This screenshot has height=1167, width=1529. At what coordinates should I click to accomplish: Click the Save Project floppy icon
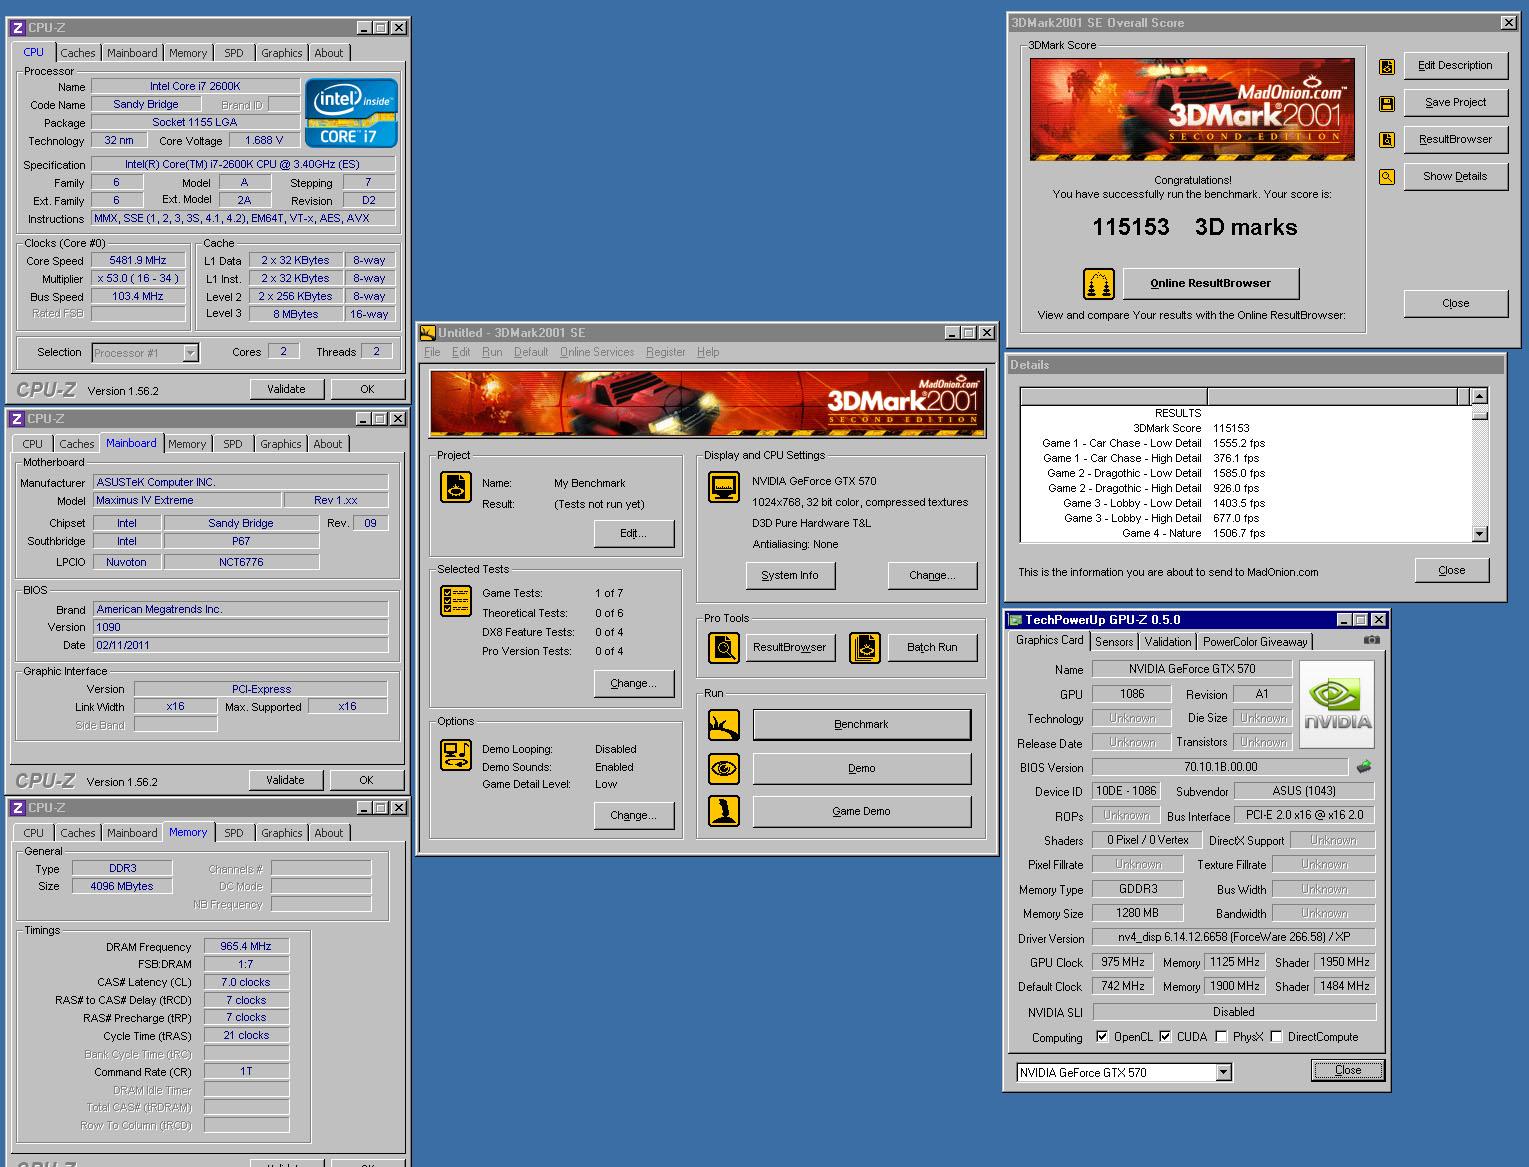[x=1386, y=103]
